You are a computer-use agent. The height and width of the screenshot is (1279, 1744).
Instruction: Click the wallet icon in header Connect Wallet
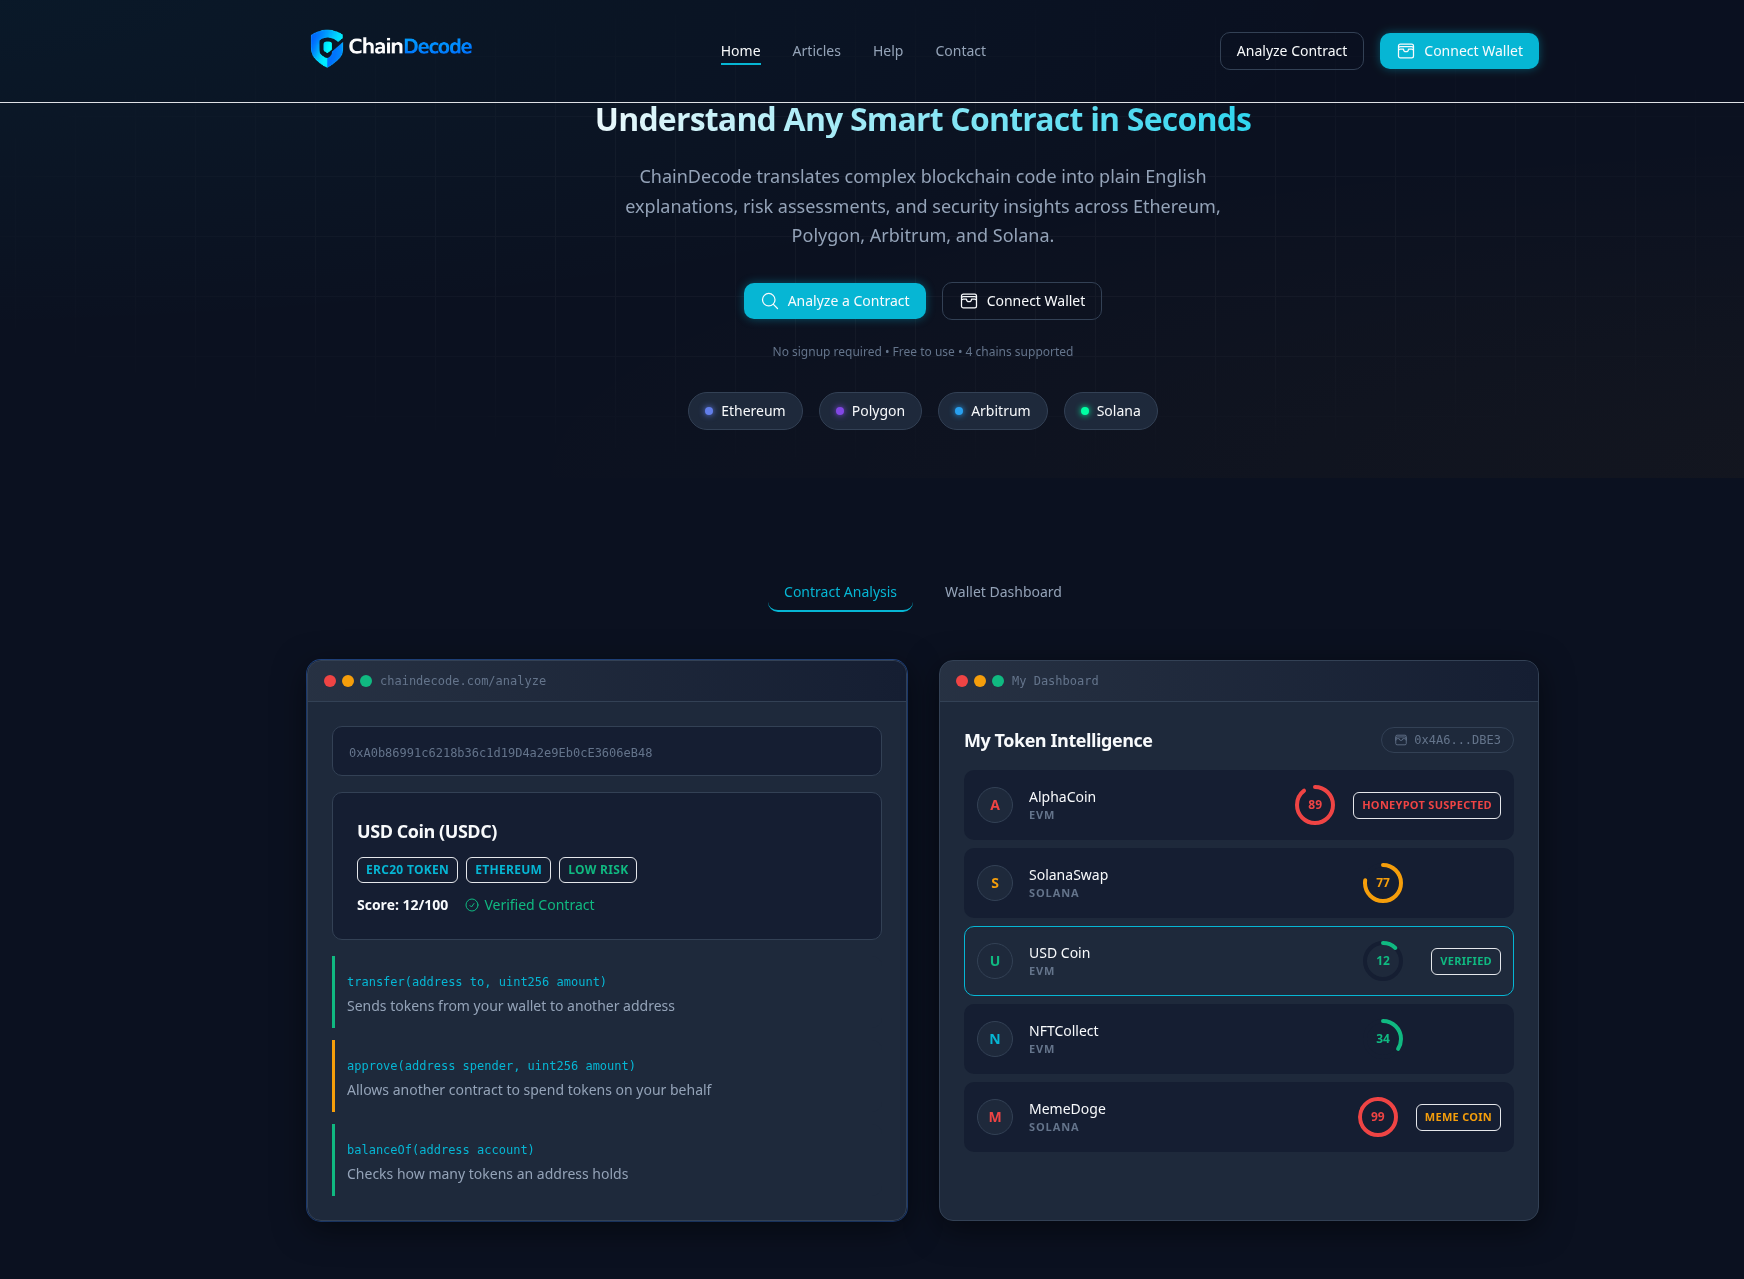click(x=1406, y=51)
